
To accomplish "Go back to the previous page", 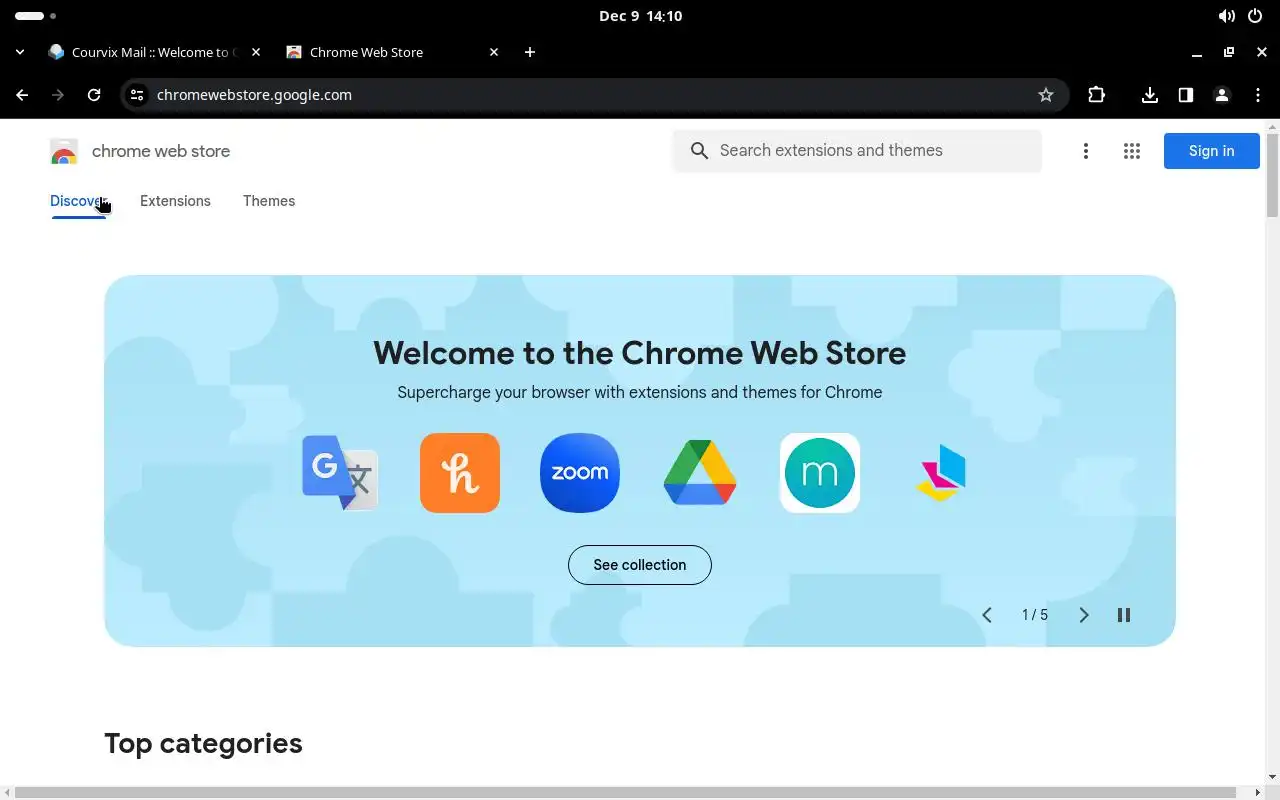I will coord(22,95).
